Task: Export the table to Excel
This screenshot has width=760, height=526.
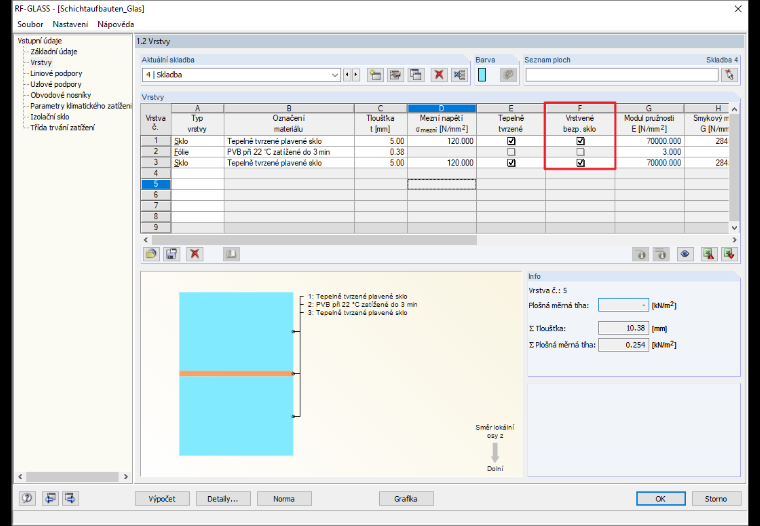Action: pos(709,254)
